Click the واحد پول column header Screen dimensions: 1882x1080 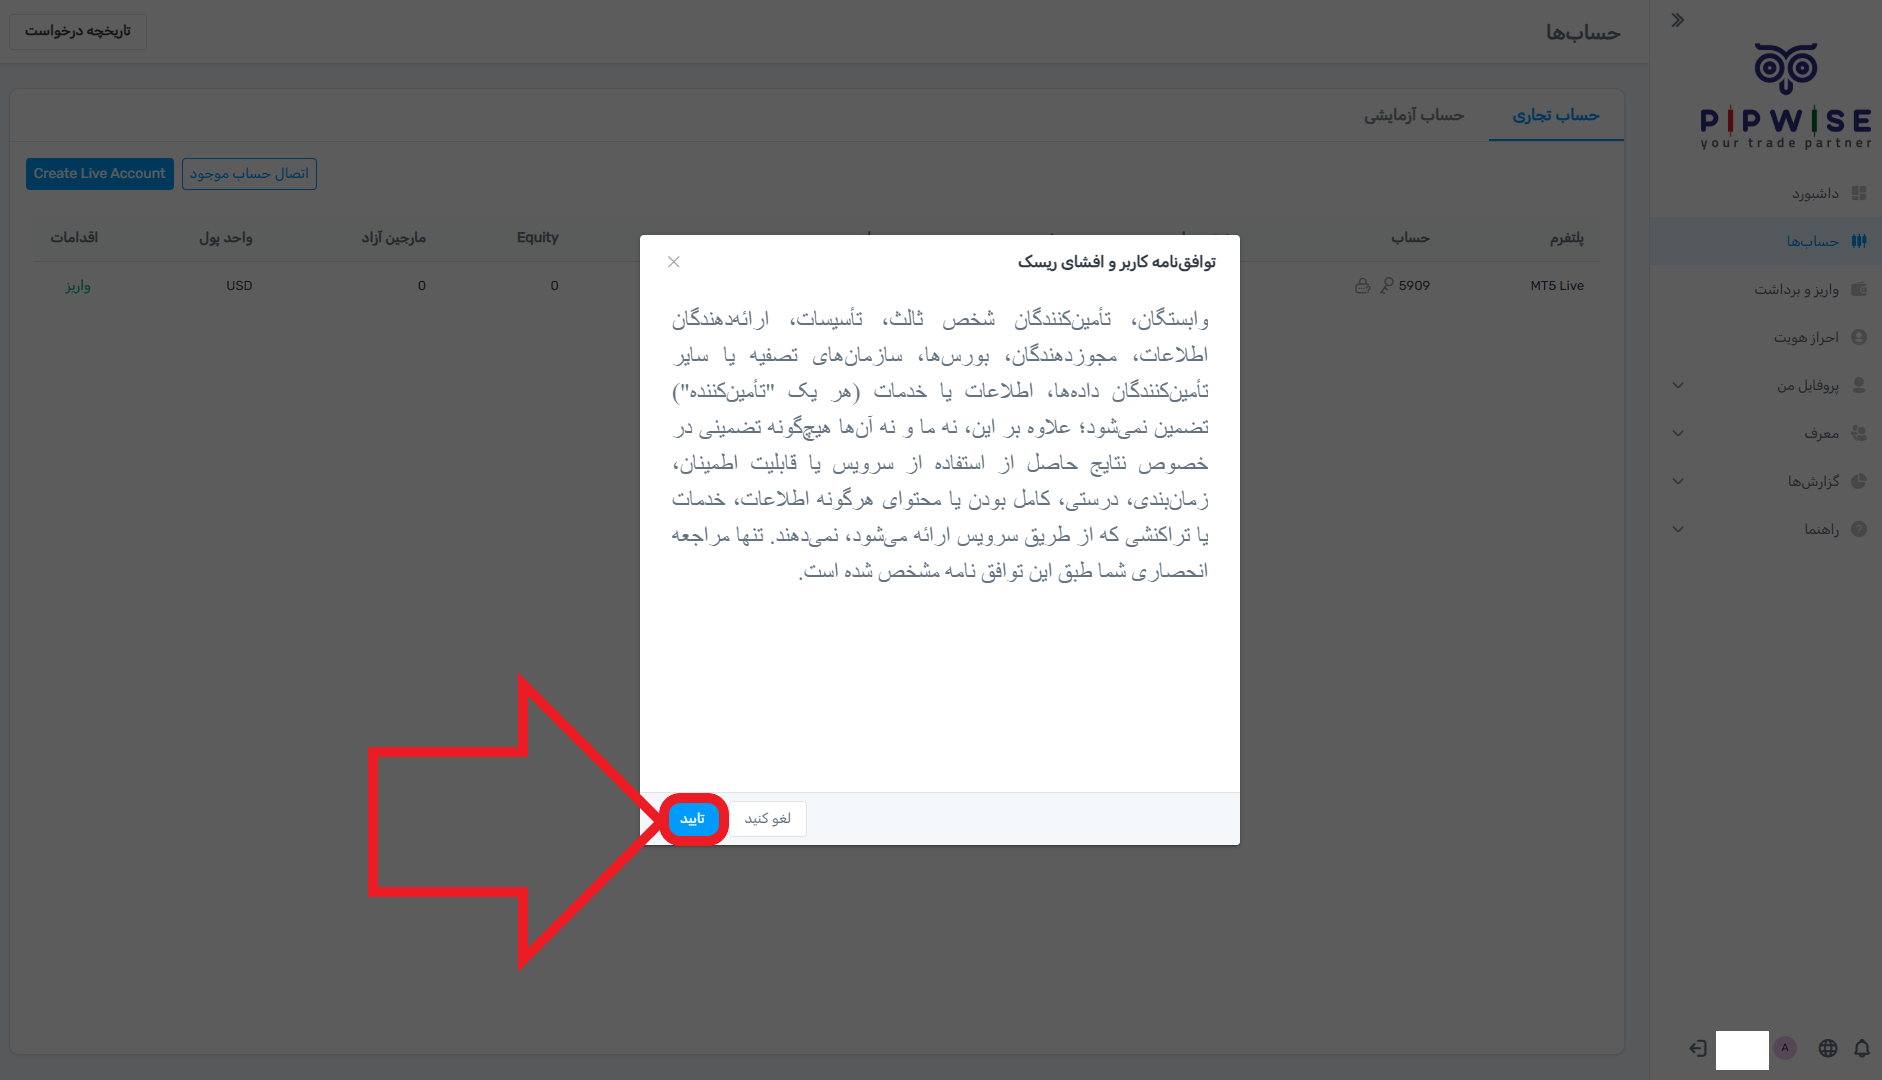tap(226, 237)
